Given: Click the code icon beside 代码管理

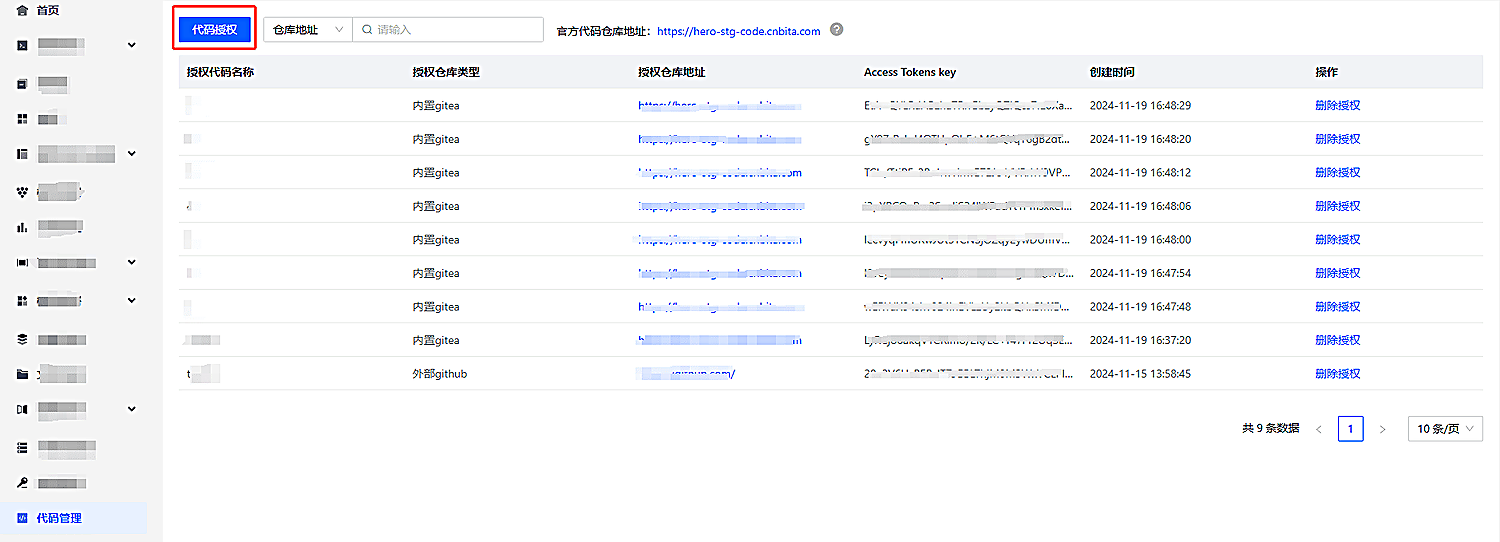Looking at the screenshot, I should (22, 518).
